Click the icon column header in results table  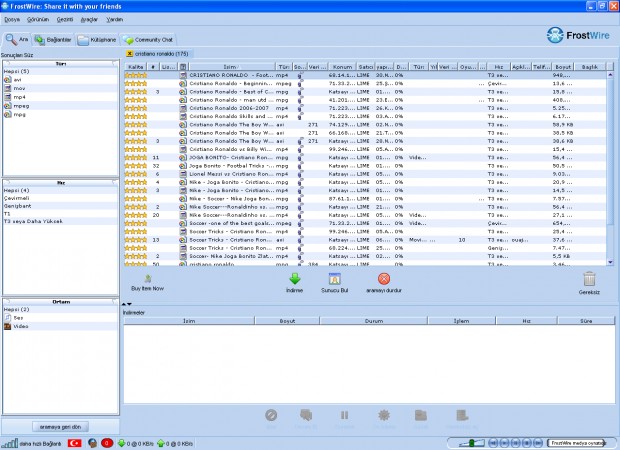pos(183,67)
